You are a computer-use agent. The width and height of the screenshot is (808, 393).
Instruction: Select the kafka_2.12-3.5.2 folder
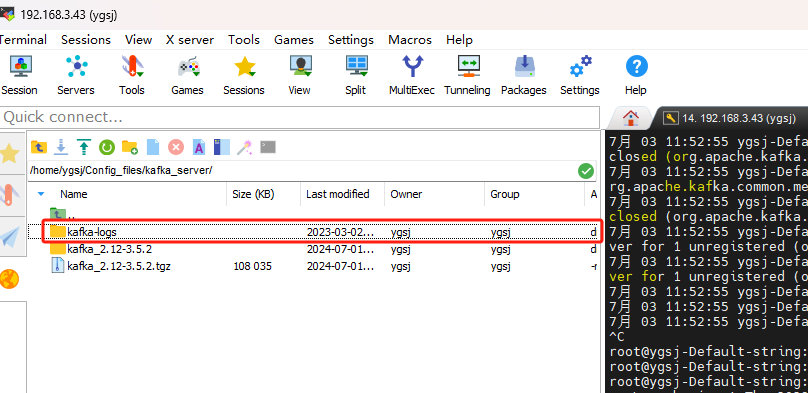[x=109, y=249]
